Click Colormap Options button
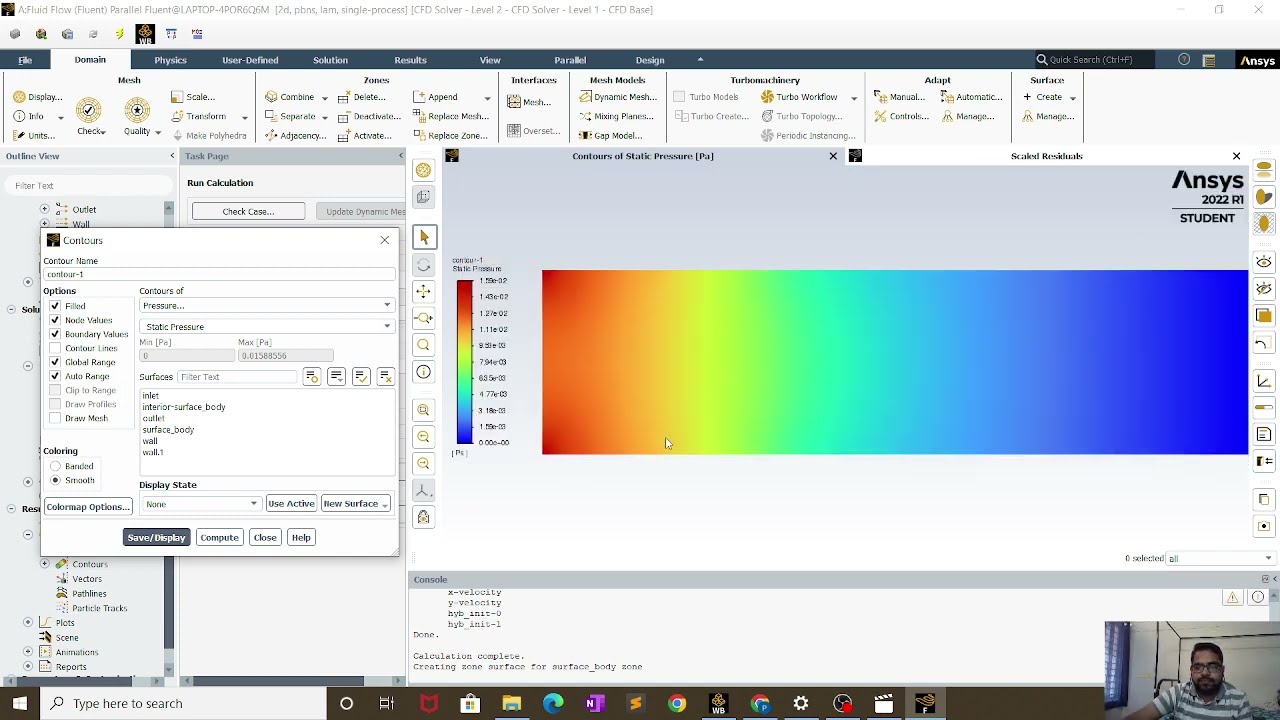Image resolution: width=1280 pixels, height=720 pixels. point(88,507)
